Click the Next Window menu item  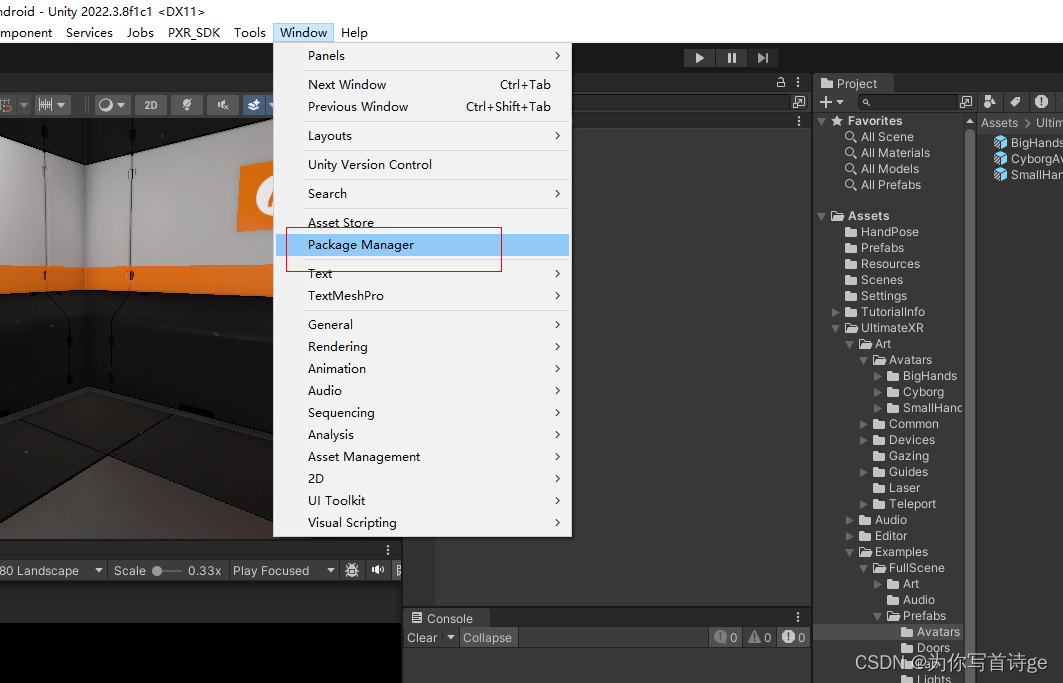click(422, 85)
